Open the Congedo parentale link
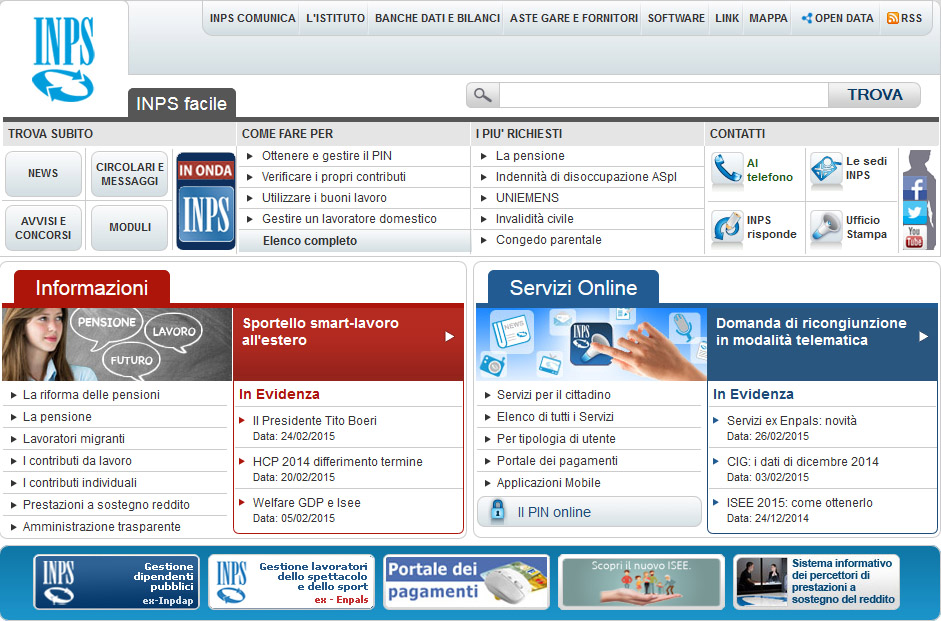Image resolution: width=941 pixels, height=621 pixels. 549,240
